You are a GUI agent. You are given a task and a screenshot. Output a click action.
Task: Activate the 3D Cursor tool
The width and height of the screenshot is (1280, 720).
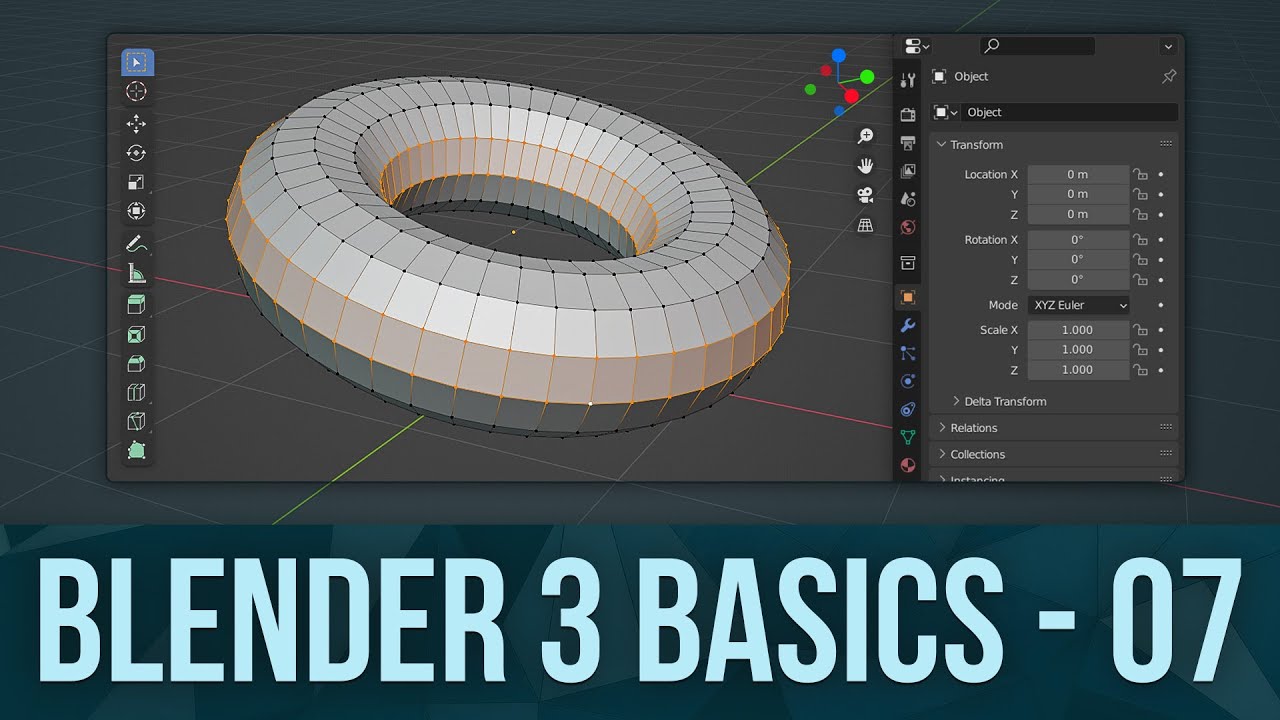(137, 92)
